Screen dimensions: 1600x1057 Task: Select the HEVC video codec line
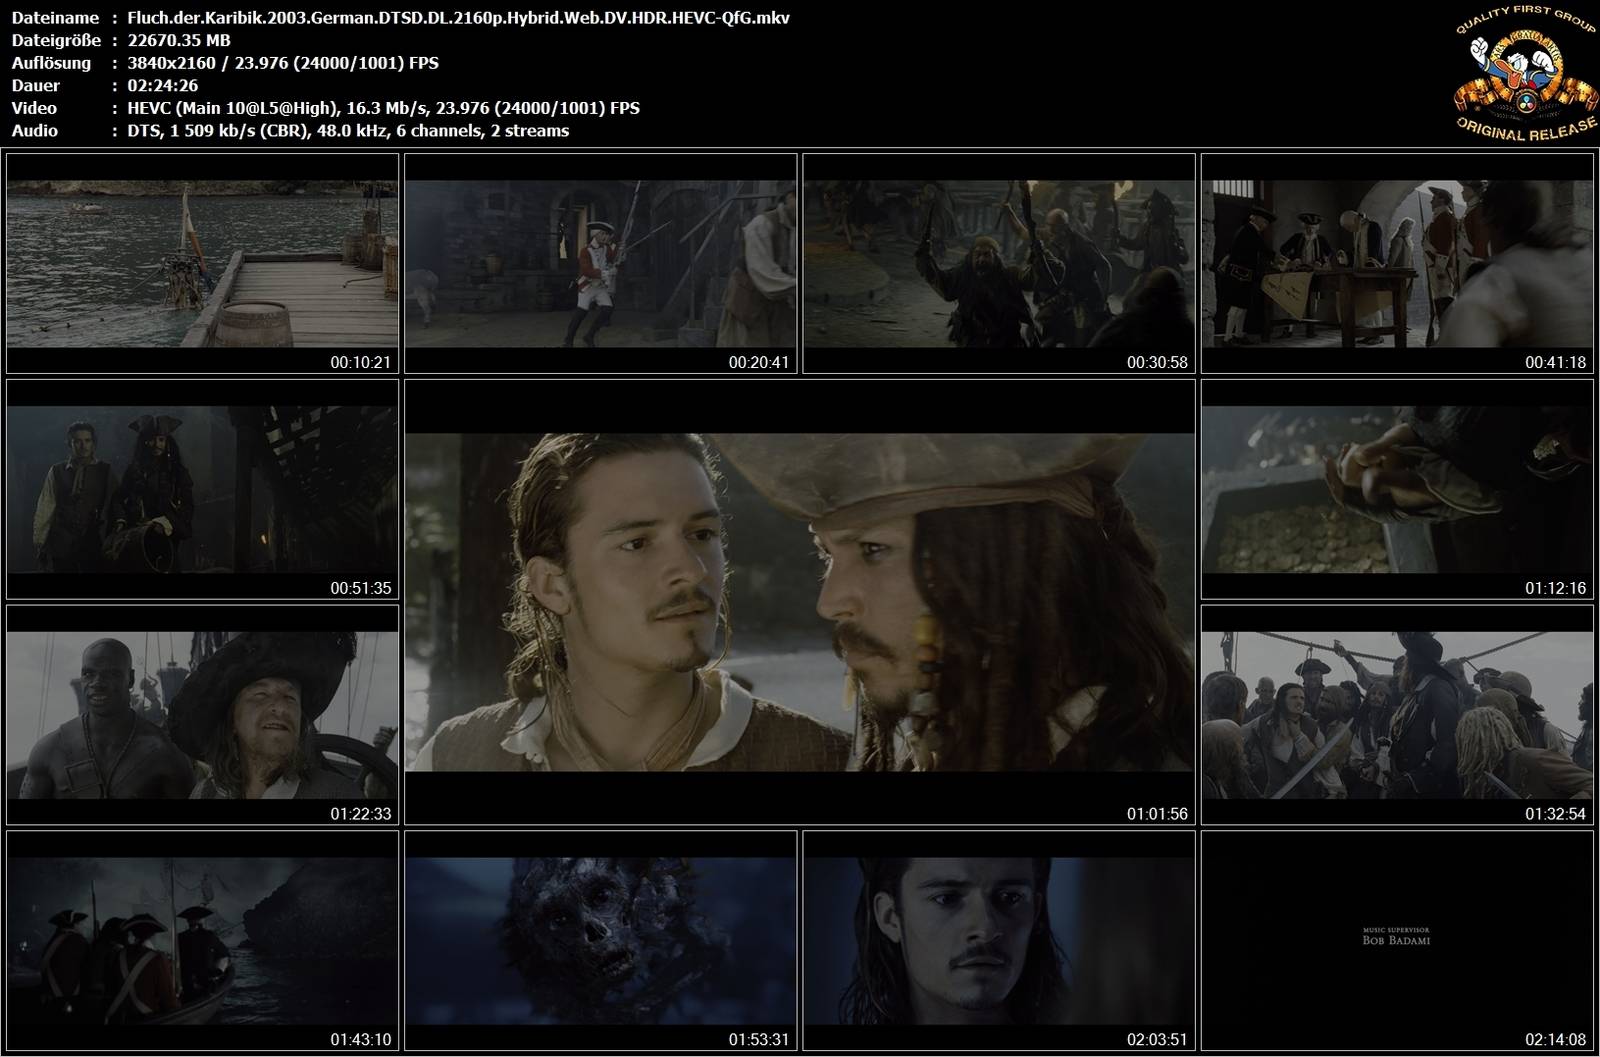click(x=383, y=108)
